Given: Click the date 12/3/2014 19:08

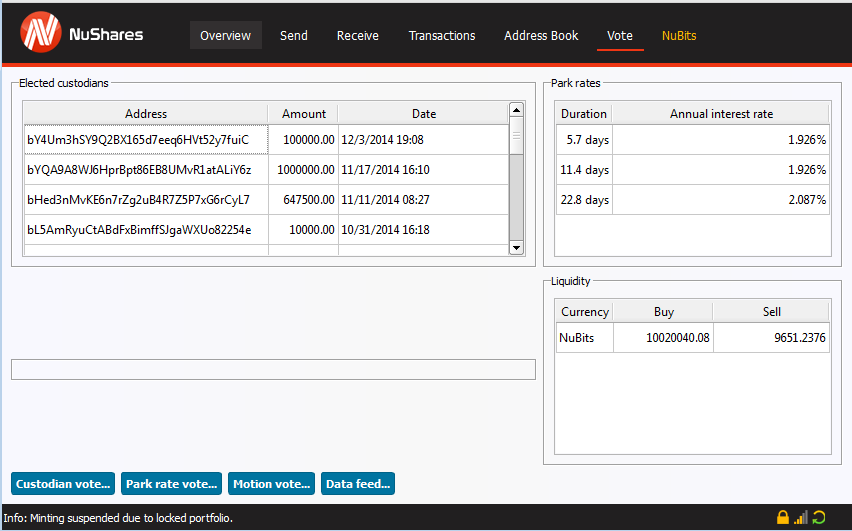Looking at the screenshot, I should pos(423,140).
